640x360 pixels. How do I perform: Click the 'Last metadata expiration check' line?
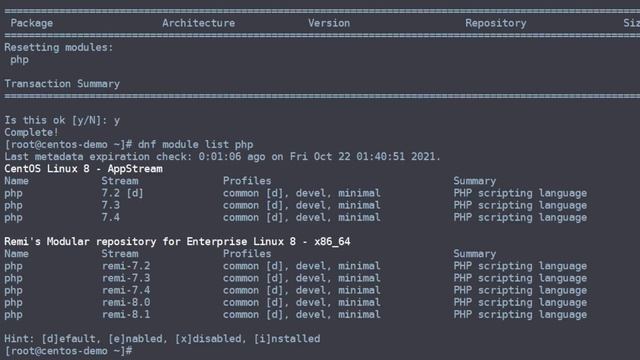[x=222, y=157]
